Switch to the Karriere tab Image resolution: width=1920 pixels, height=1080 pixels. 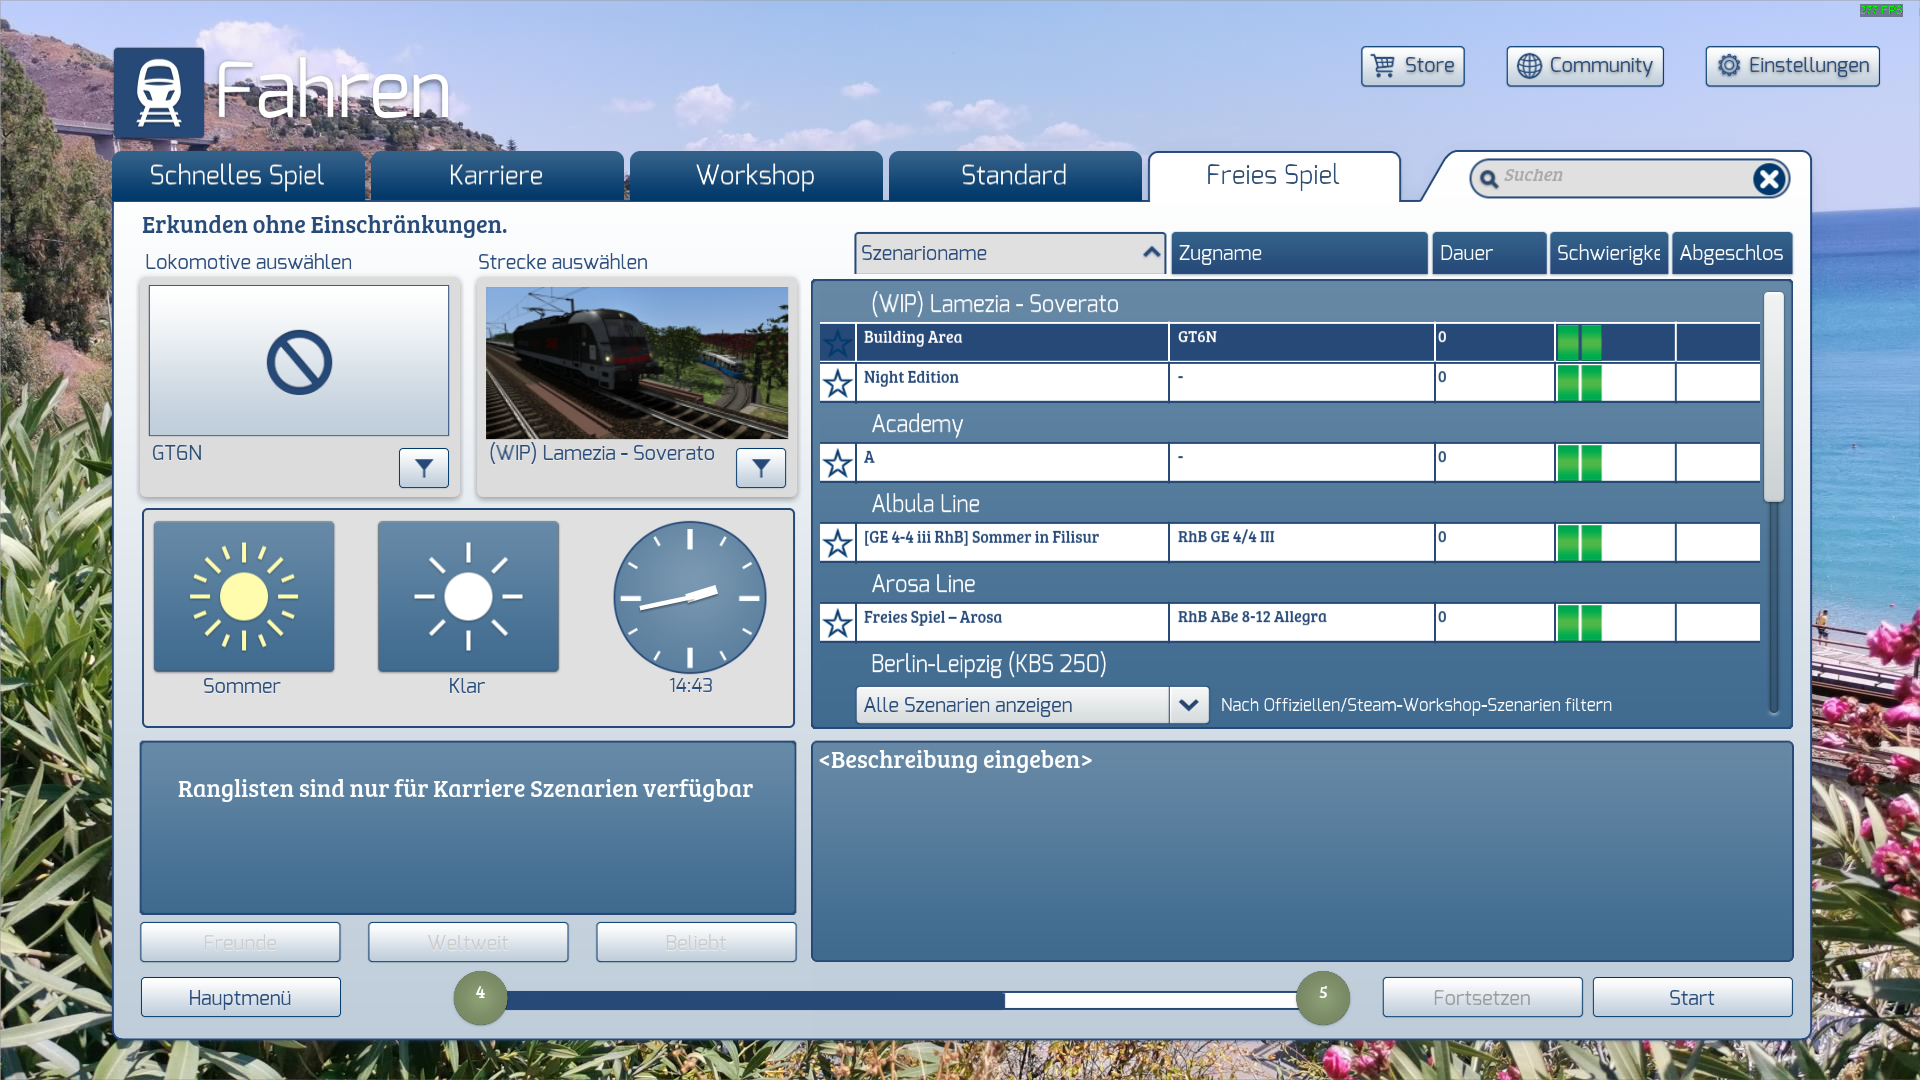[x=496, y=176]
